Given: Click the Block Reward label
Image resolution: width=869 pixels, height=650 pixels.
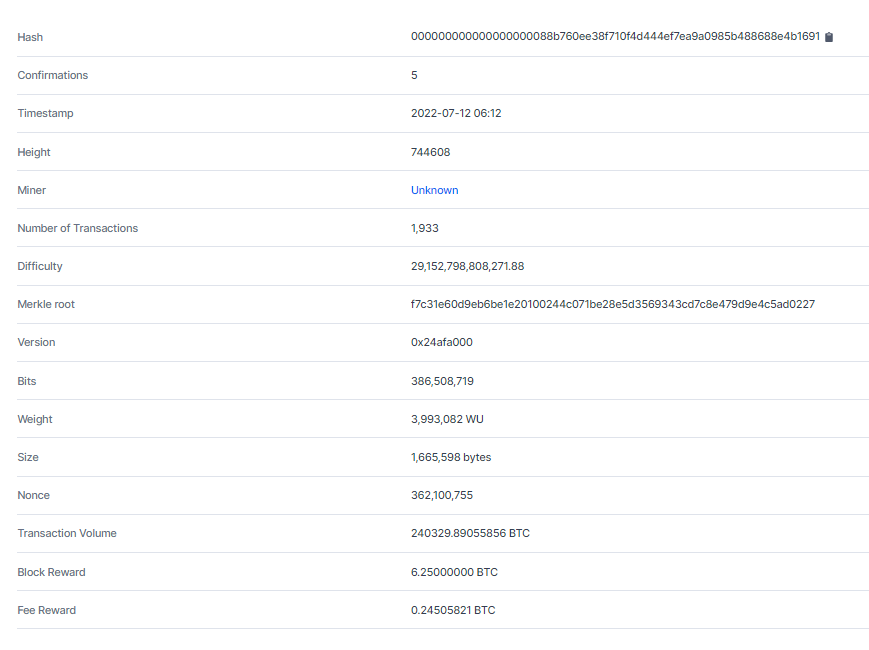Looking at the screenshot, I should click(52, 572).
